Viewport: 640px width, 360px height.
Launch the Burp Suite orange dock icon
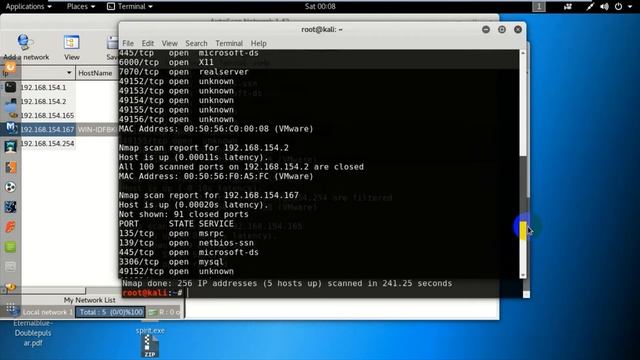(11, 167)
